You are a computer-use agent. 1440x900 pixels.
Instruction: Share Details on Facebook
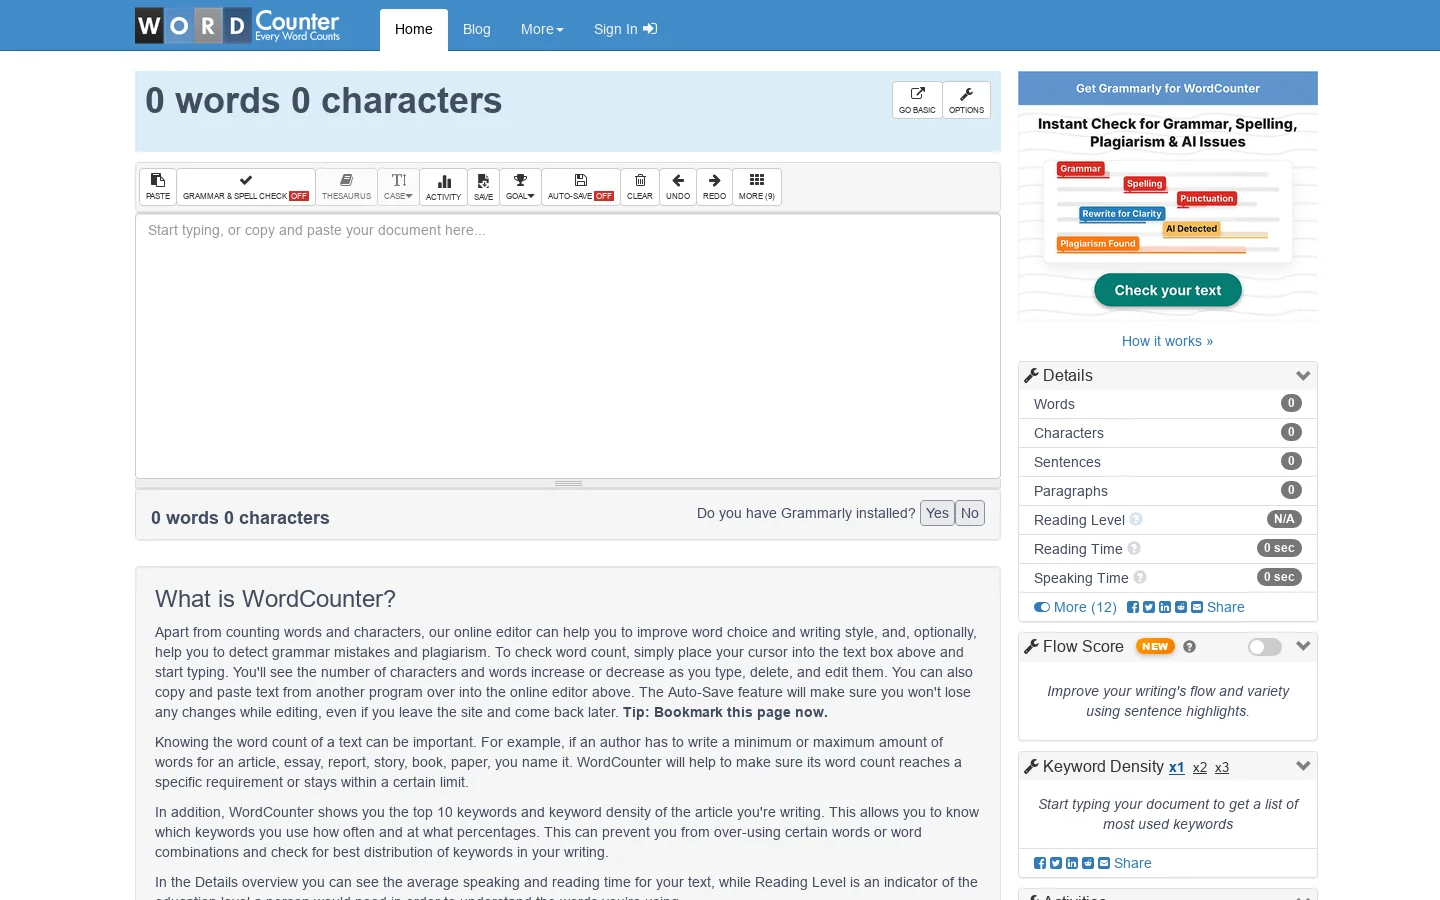point(1133,607)
